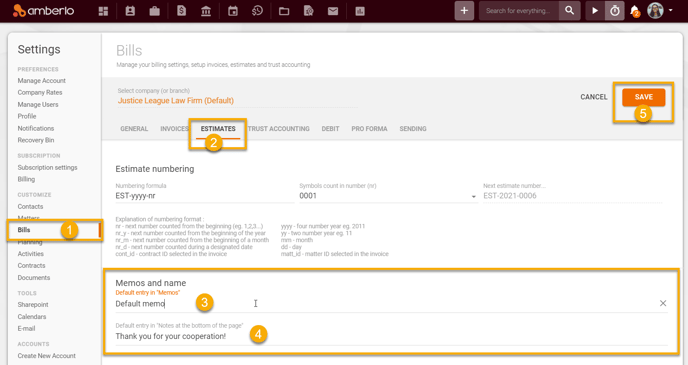Viewport: 688px width, 365px height.
Task: Click the Cancel button
Action: click(x=594, y=97)
